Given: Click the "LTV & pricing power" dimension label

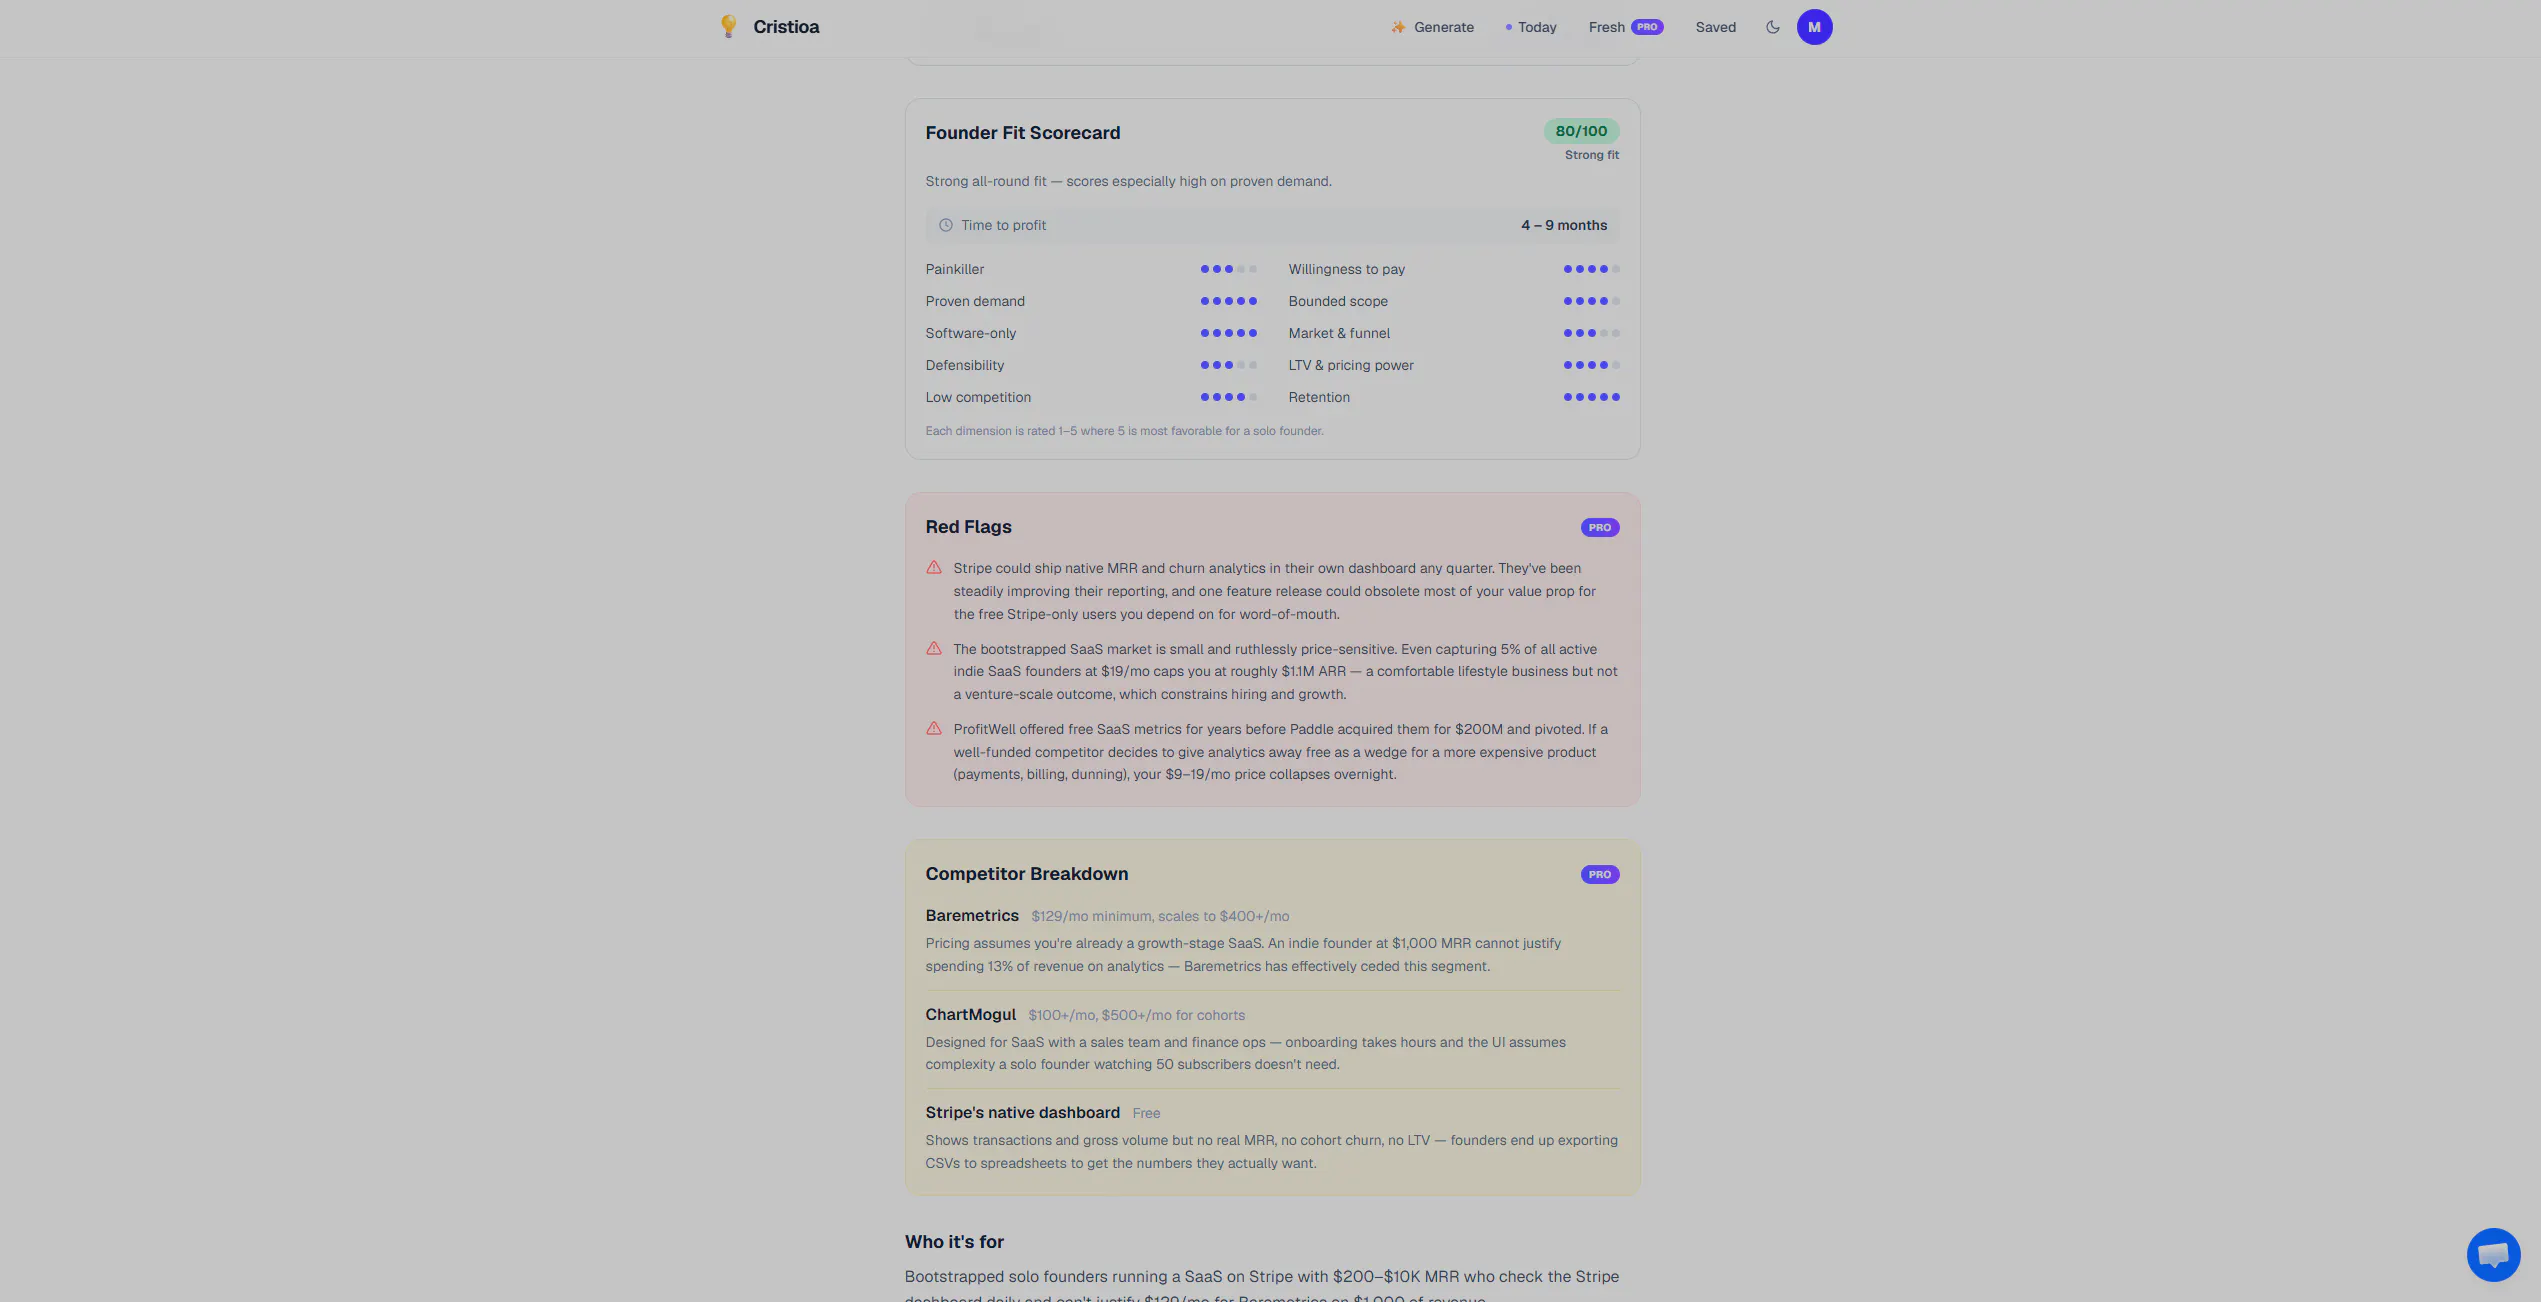Looking at the screenshot, I should click(x=1351, y=365).
